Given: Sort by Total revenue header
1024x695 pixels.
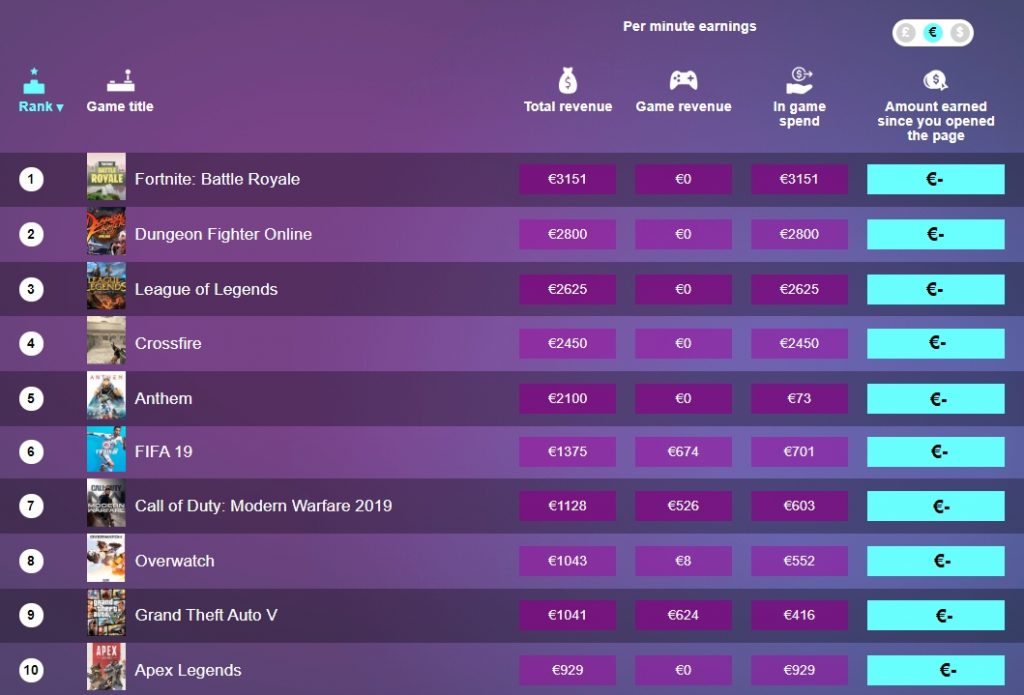Looking at the screenshot, I should tap(568, 106).
